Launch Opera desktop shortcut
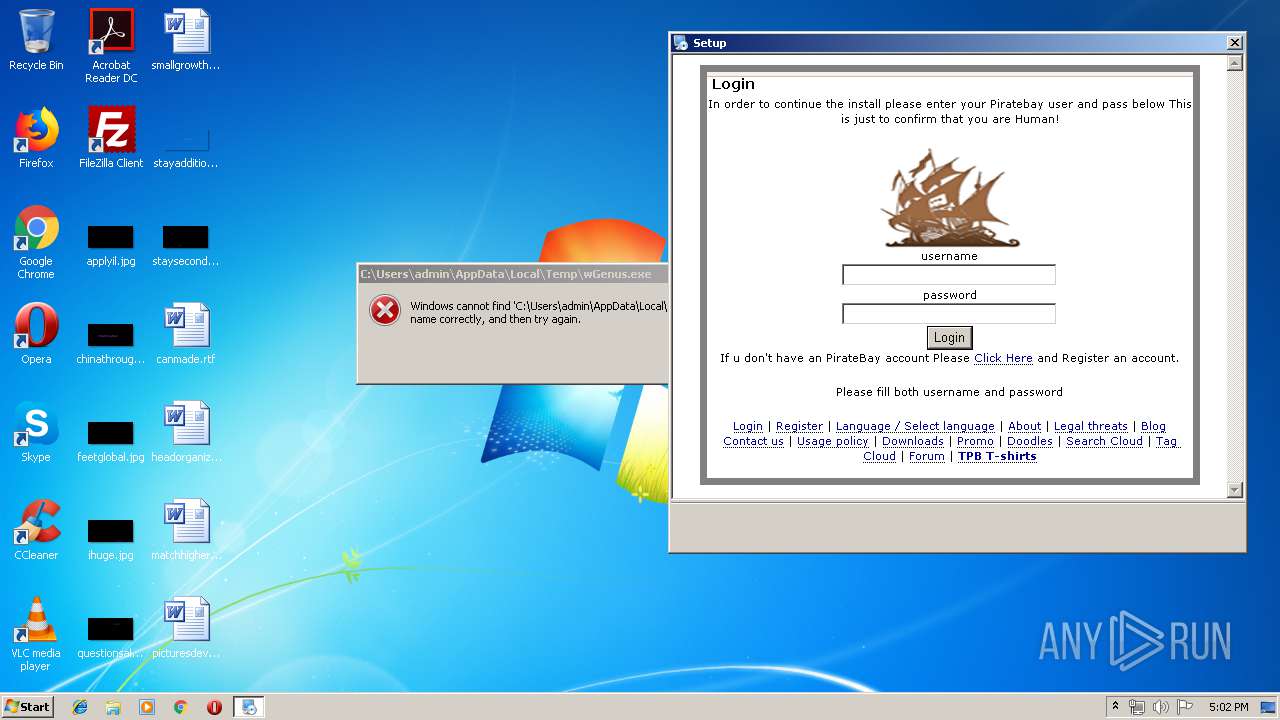 coord(36,334)
